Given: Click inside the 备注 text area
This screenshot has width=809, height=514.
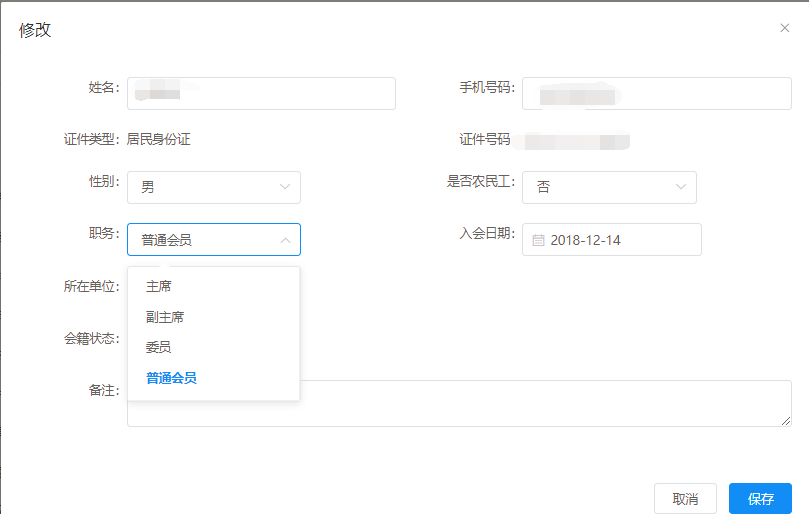Looking at the screenshot, I should [459, 404].
